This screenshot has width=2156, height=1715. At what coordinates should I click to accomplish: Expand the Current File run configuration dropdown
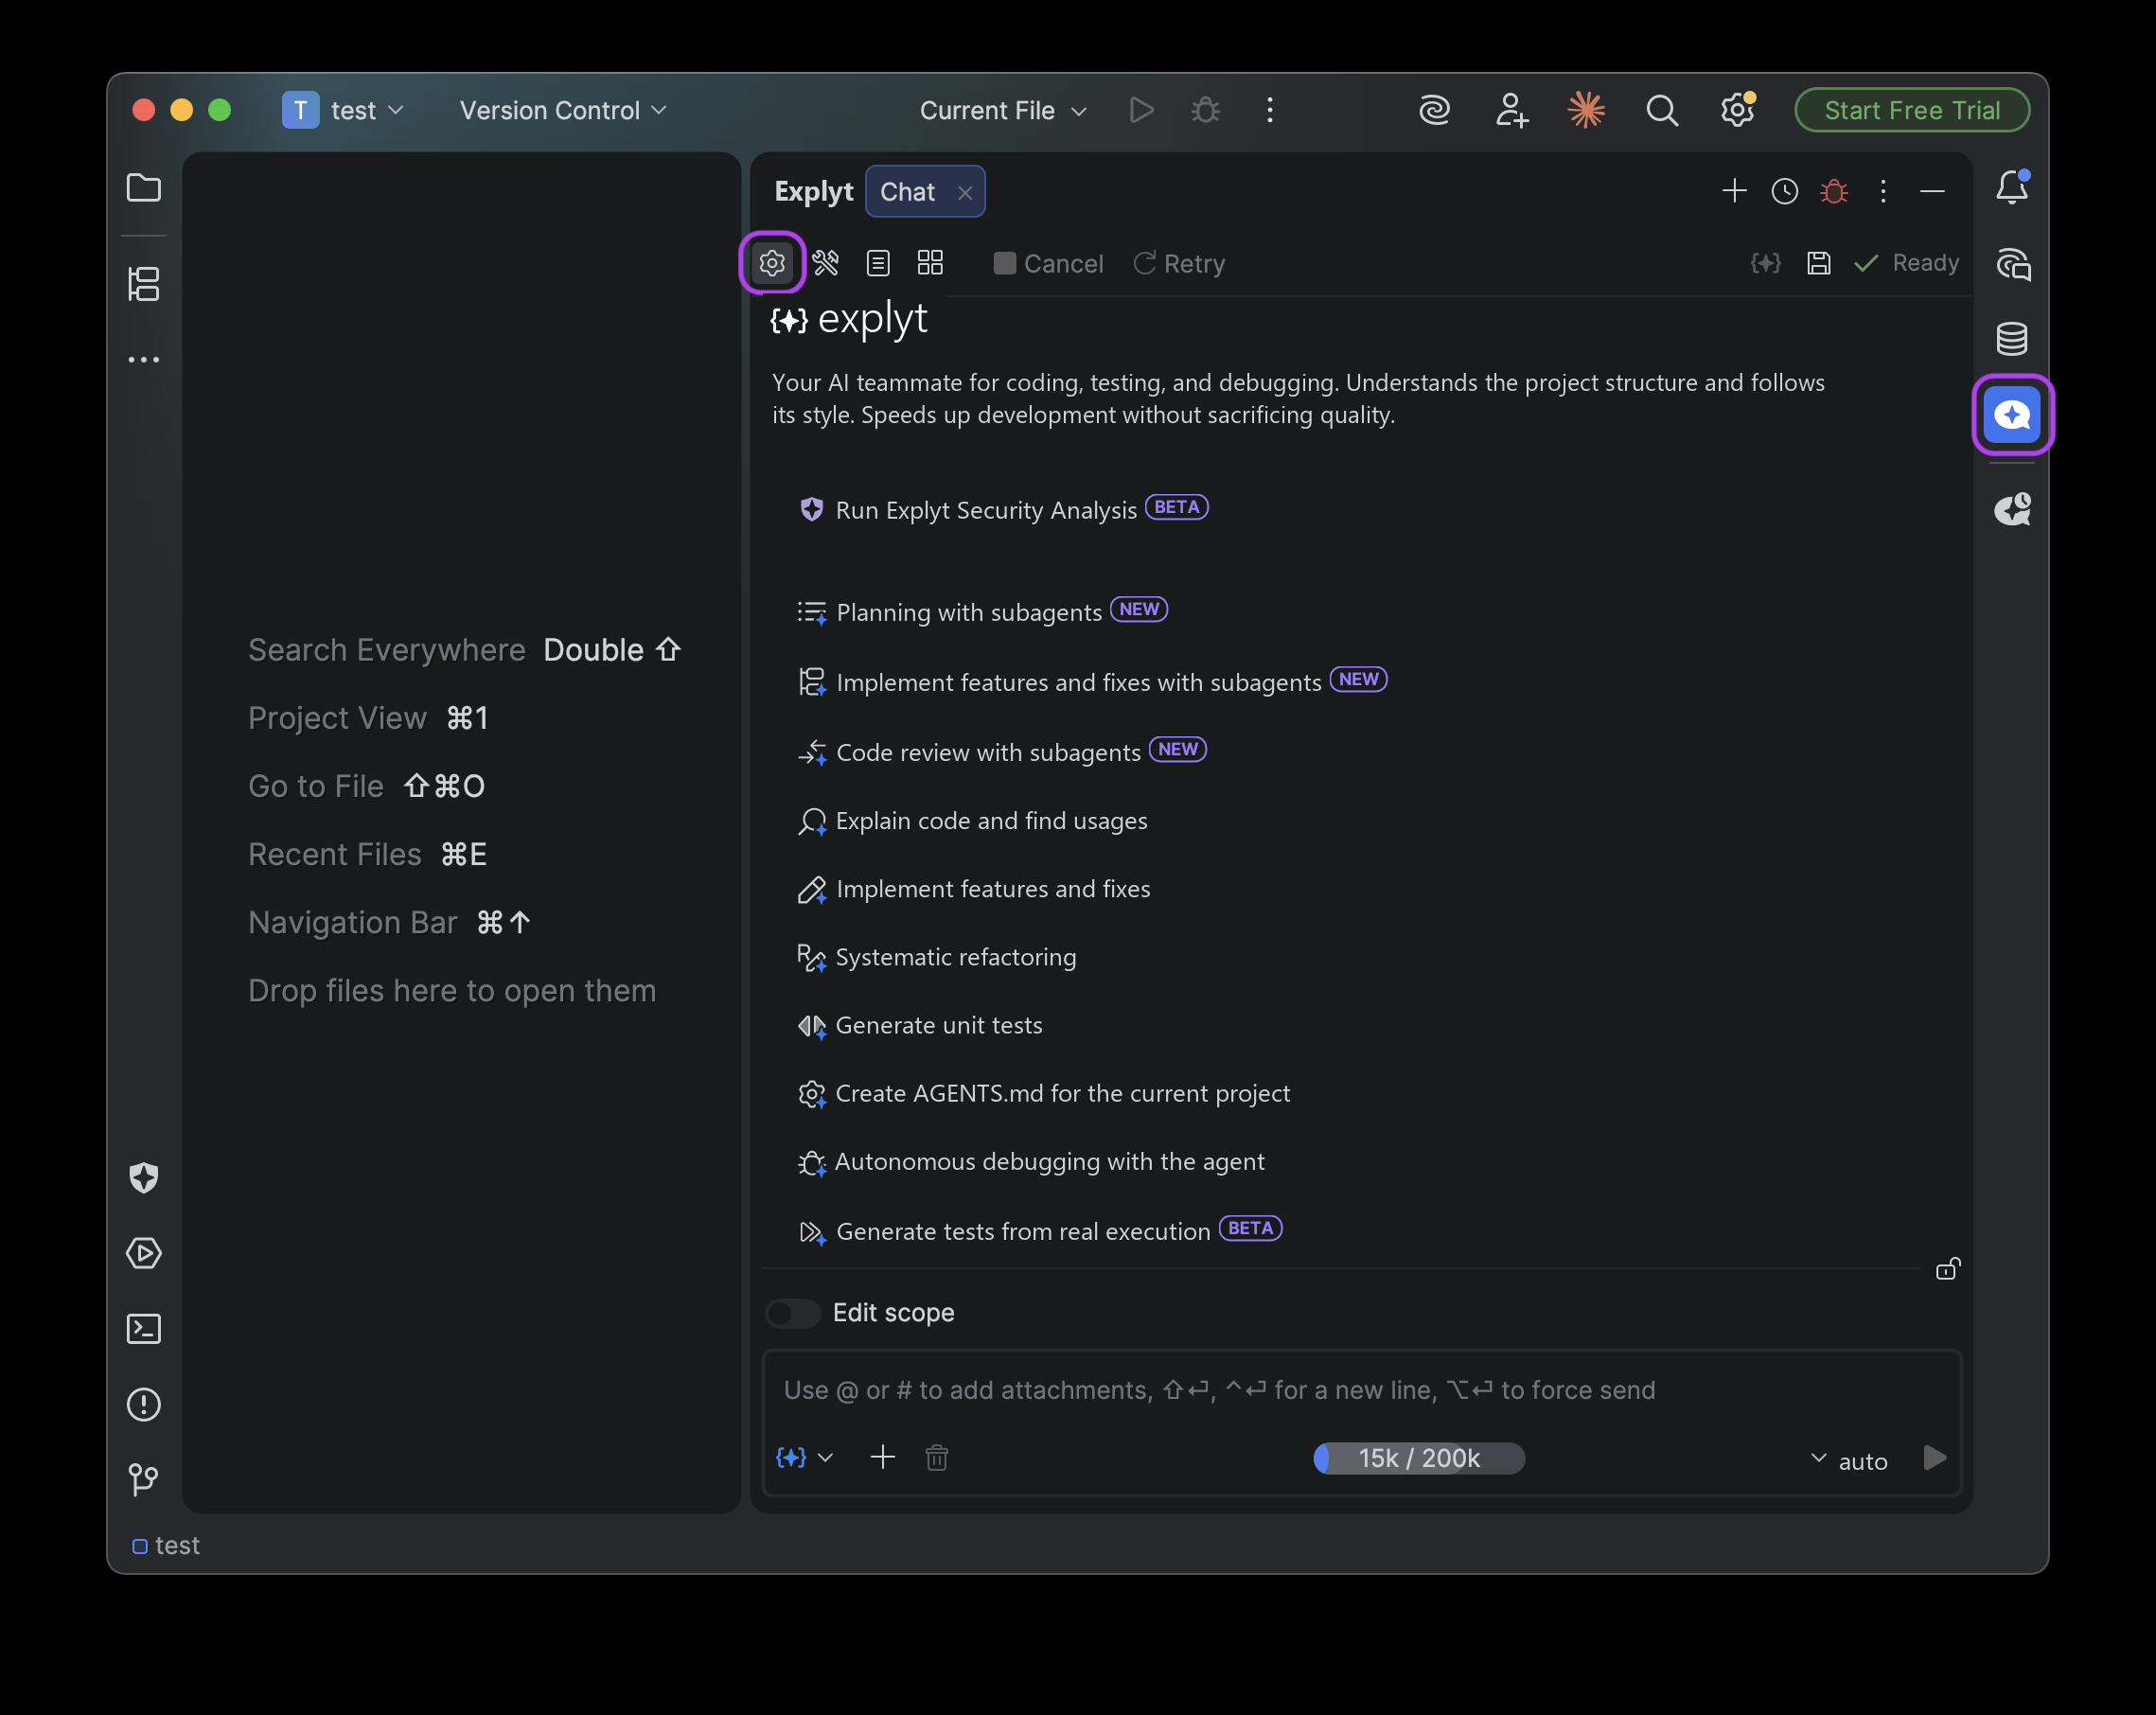click(1003, 110)
